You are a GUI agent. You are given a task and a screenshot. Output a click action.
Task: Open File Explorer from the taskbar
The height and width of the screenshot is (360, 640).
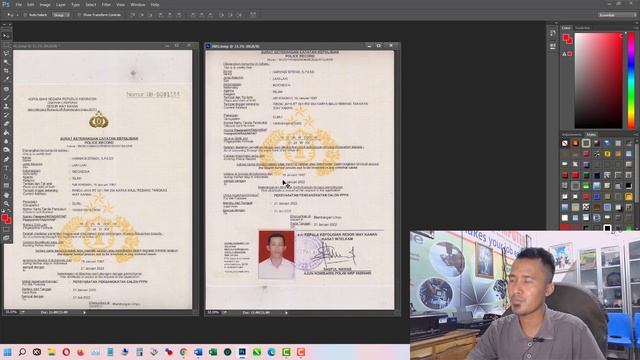pyautogui.click(x=51, y=352)
